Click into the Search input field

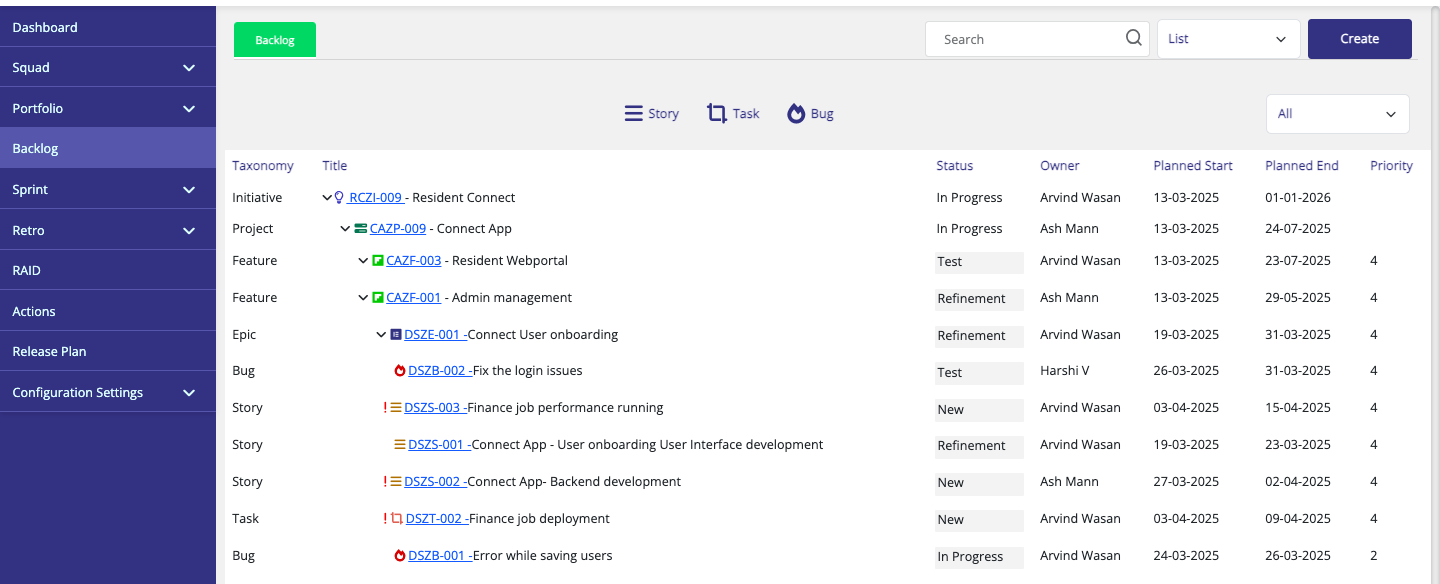[x=1025, y=39]
